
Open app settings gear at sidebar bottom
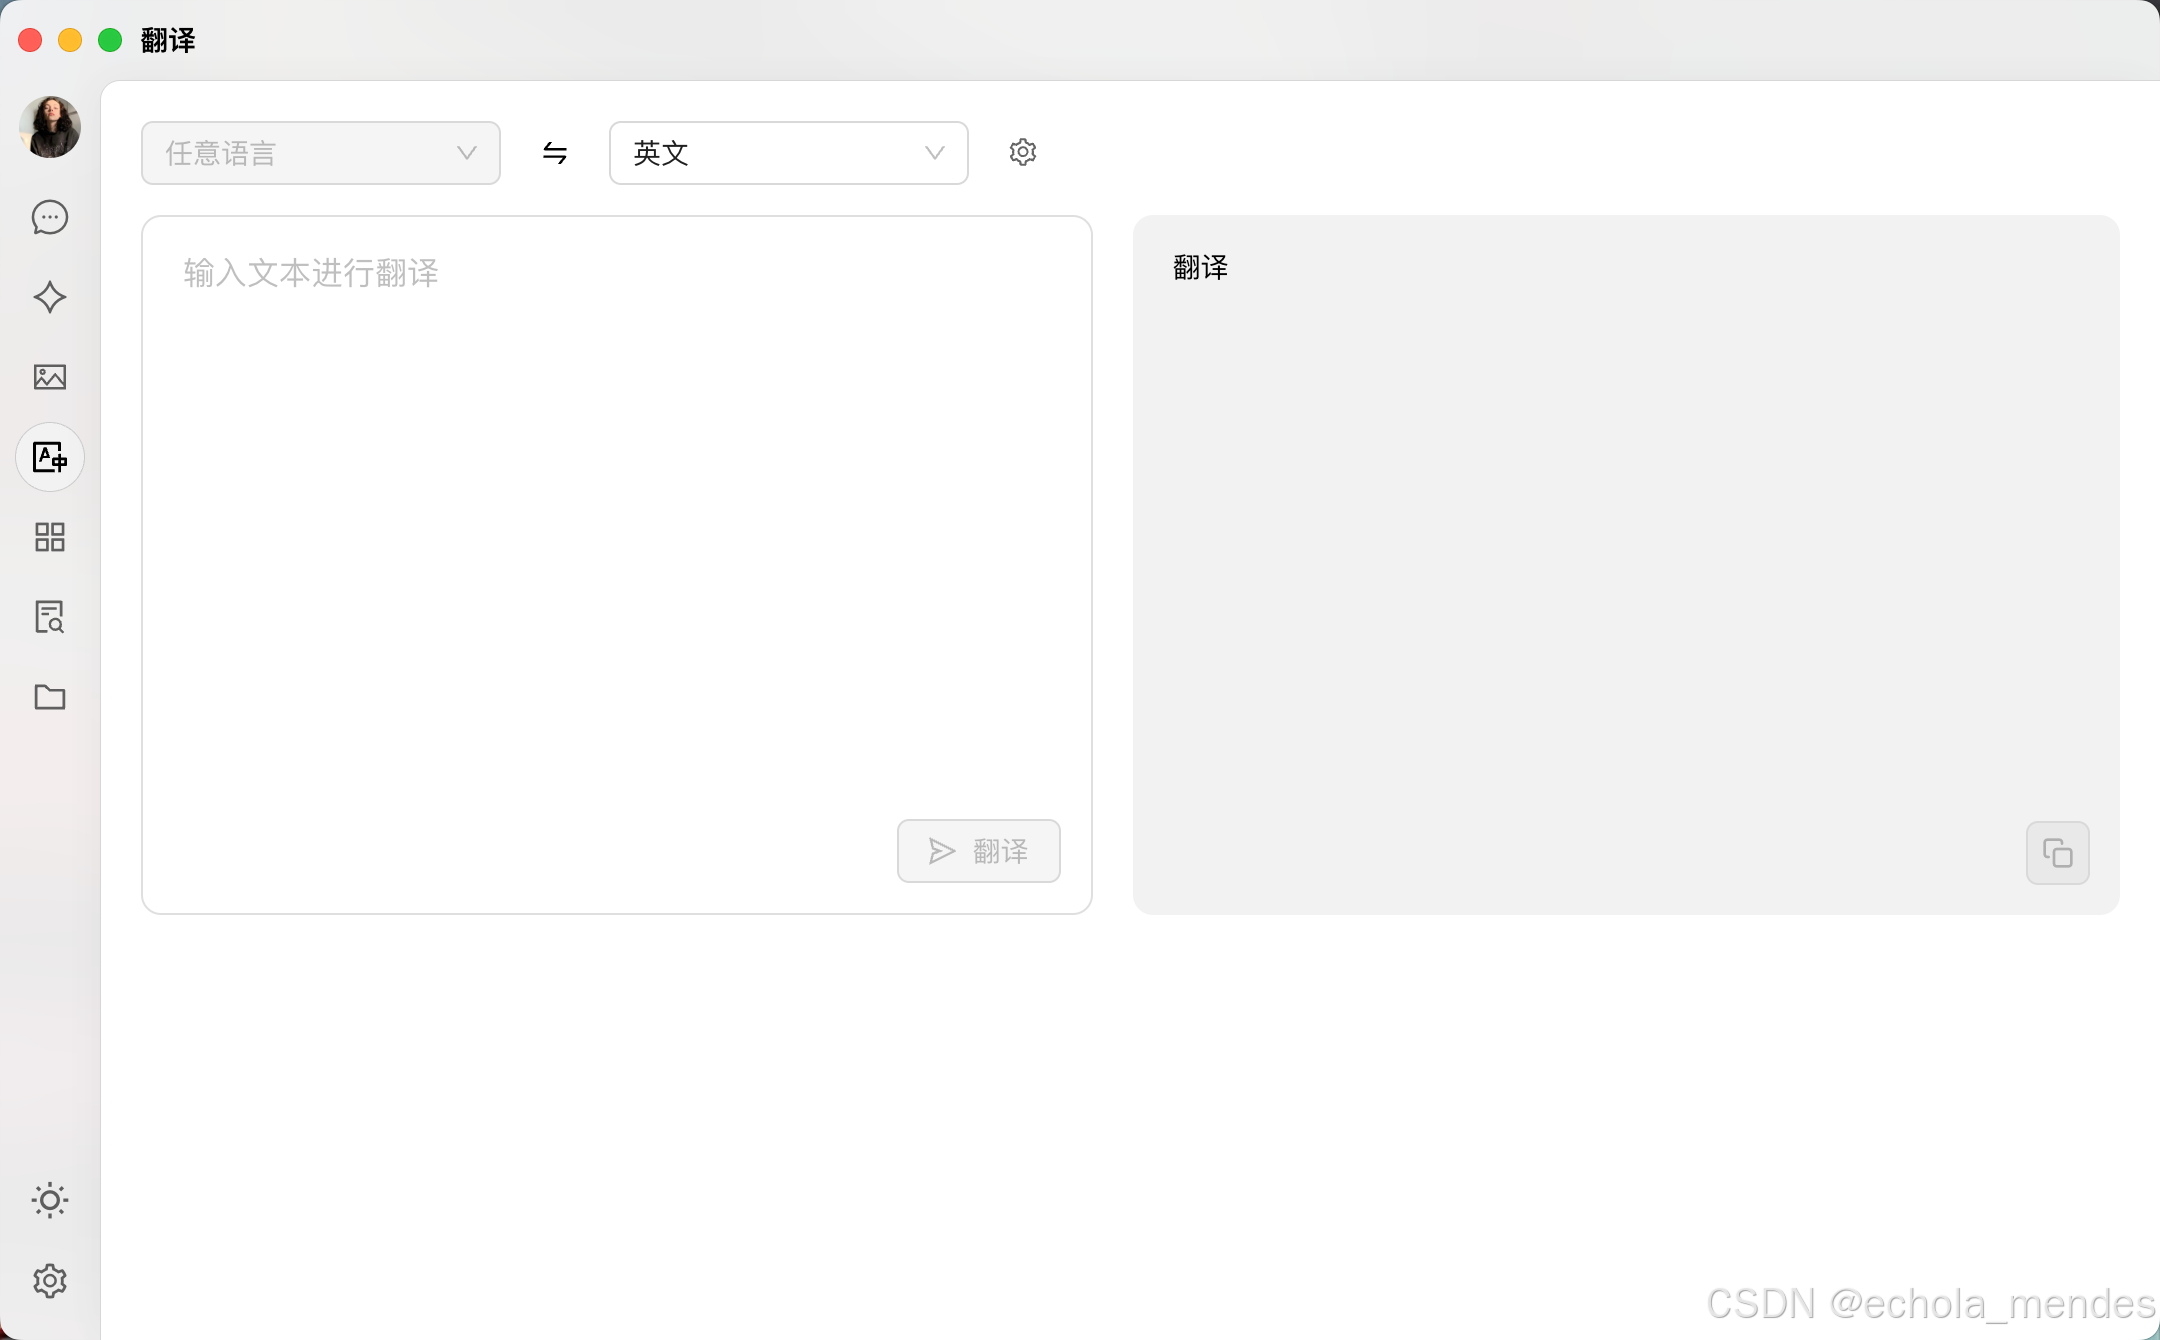(50, 1280)
